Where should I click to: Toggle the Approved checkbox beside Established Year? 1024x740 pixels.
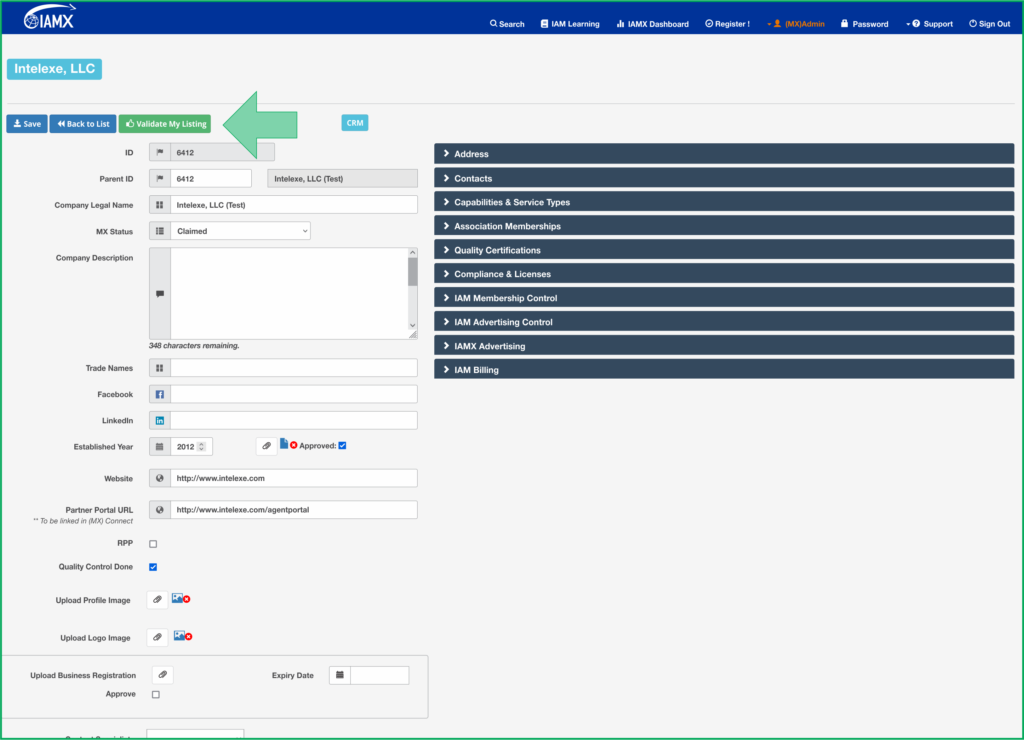click(342, 445)
